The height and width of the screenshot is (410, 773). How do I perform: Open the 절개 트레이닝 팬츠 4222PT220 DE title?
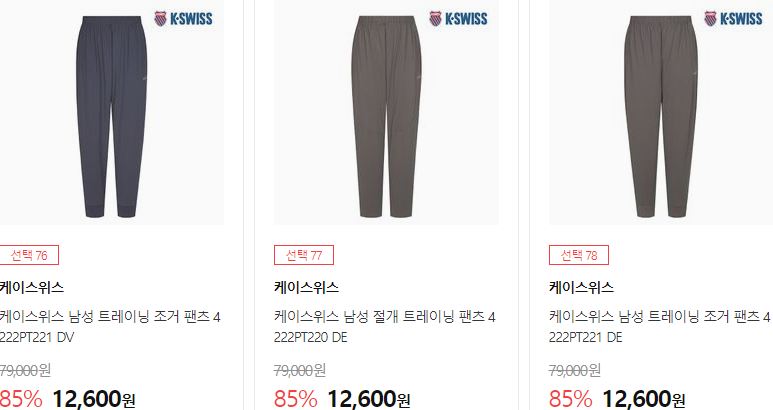pos(385,327)
